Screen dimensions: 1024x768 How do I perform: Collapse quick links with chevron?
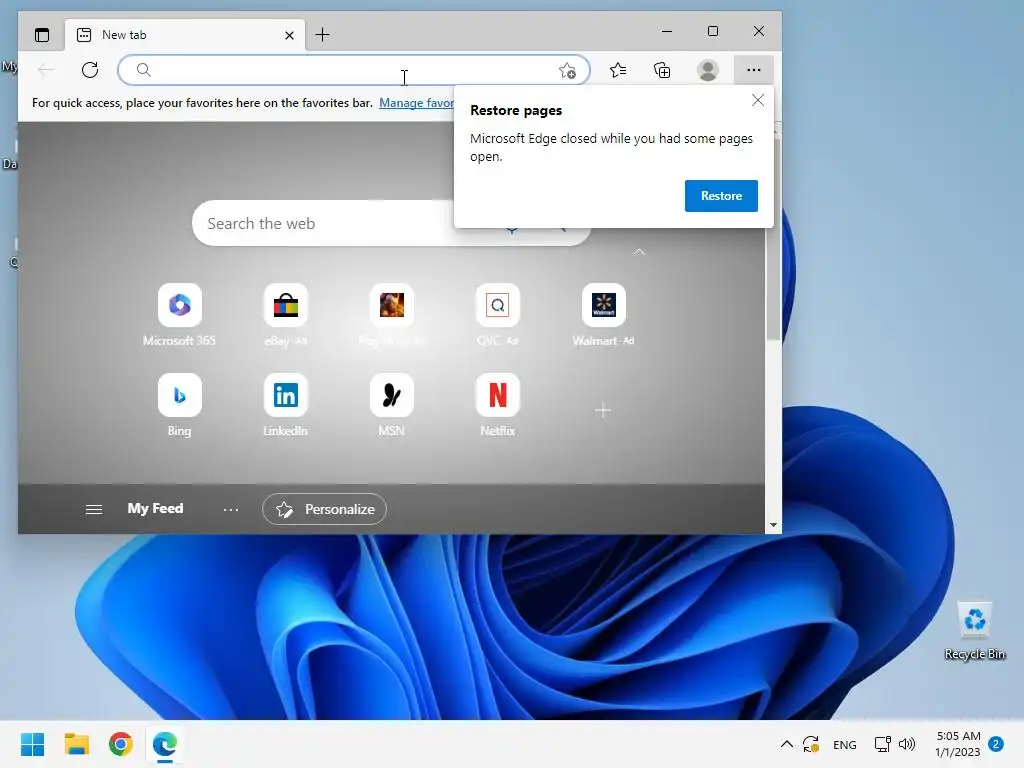(639, 252)
